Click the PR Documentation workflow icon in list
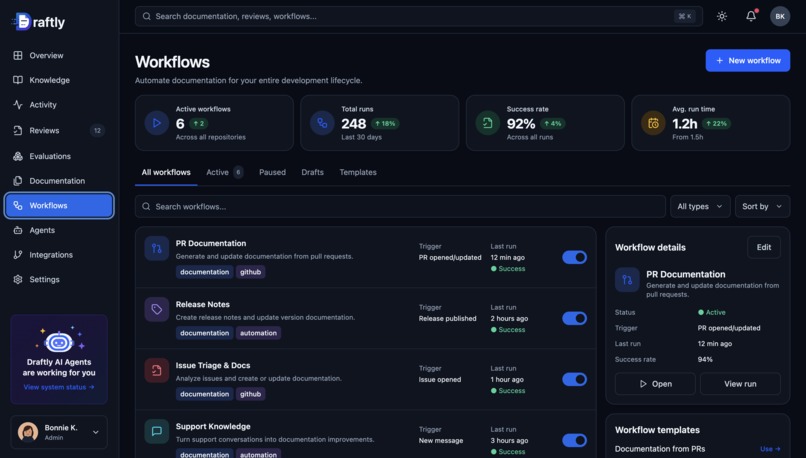806x458 pixels. (157, 249)
